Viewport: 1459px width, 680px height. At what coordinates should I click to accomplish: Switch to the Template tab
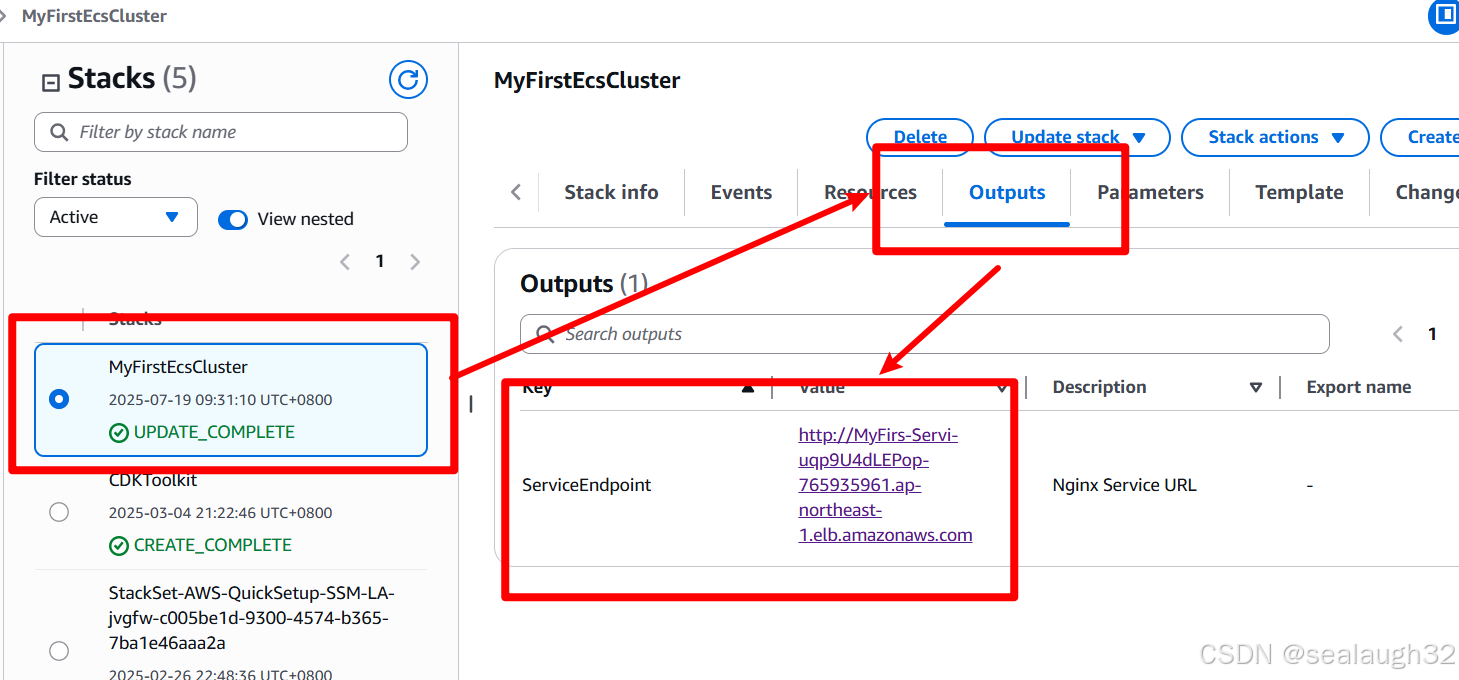(x=1299, y=192)
